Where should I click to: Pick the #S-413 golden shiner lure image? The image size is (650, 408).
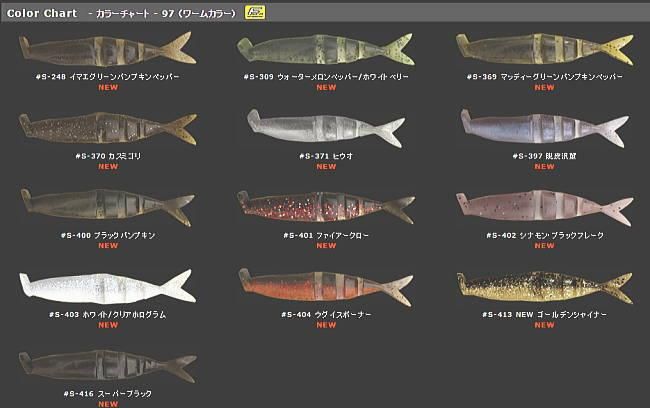545,287
